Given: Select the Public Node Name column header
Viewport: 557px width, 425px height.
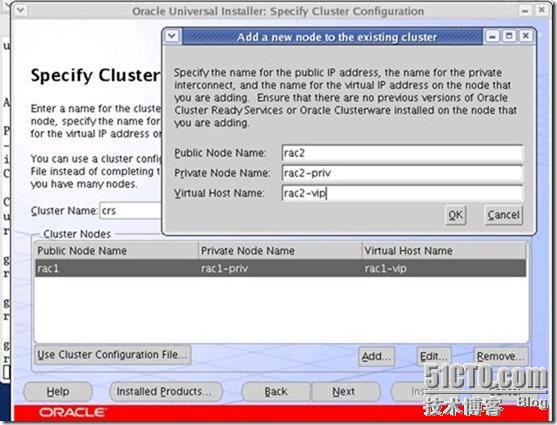Looking at the screenshot, I should [x=116, y=251].
